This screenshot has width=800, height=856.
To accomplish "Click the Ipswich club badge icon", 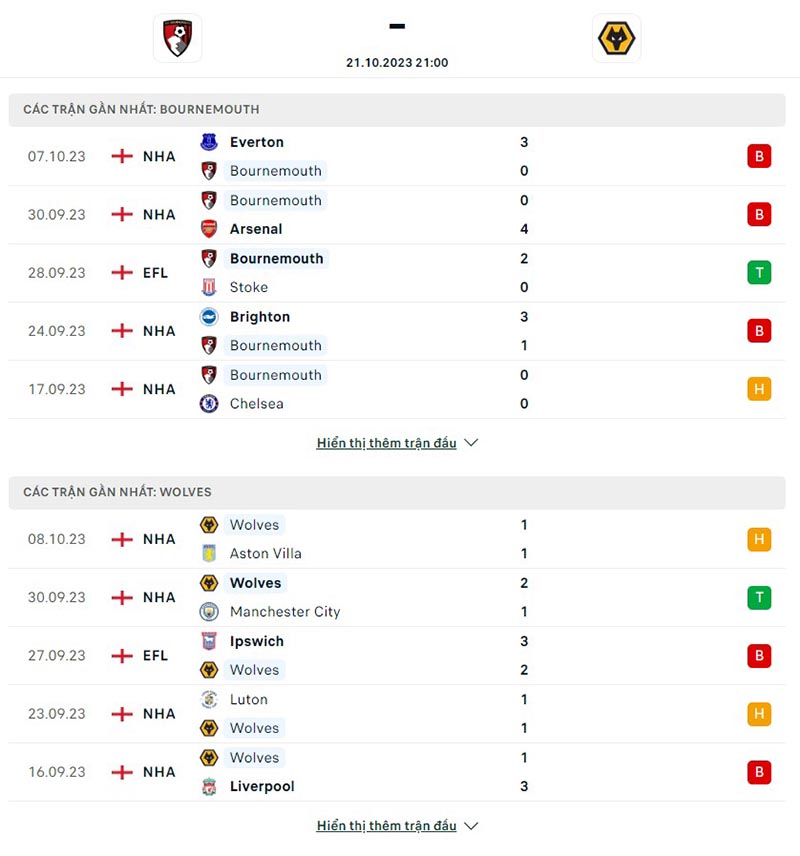I will (209, 641).
